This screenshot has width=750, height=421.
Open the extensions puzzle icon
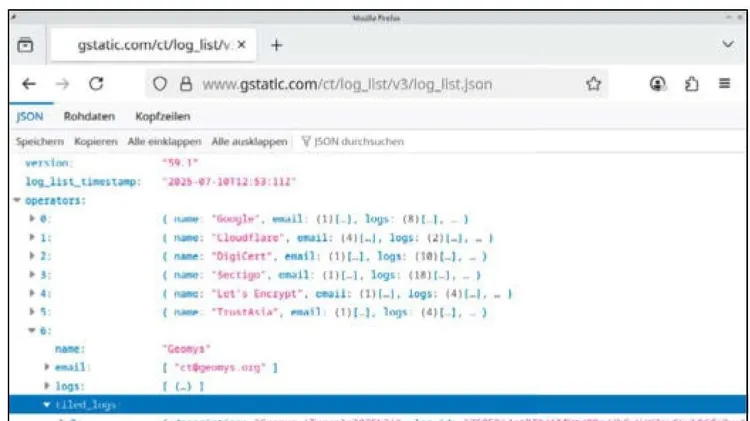691,84
